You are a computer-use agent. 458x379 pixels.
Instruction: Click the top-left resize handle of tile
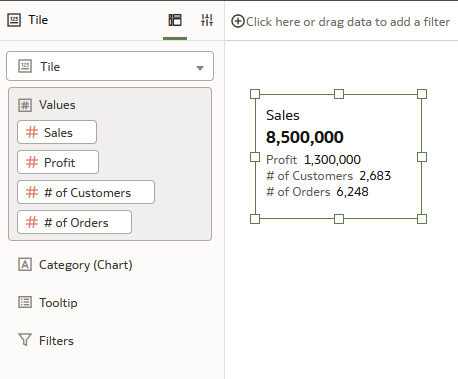pos(255,94)
